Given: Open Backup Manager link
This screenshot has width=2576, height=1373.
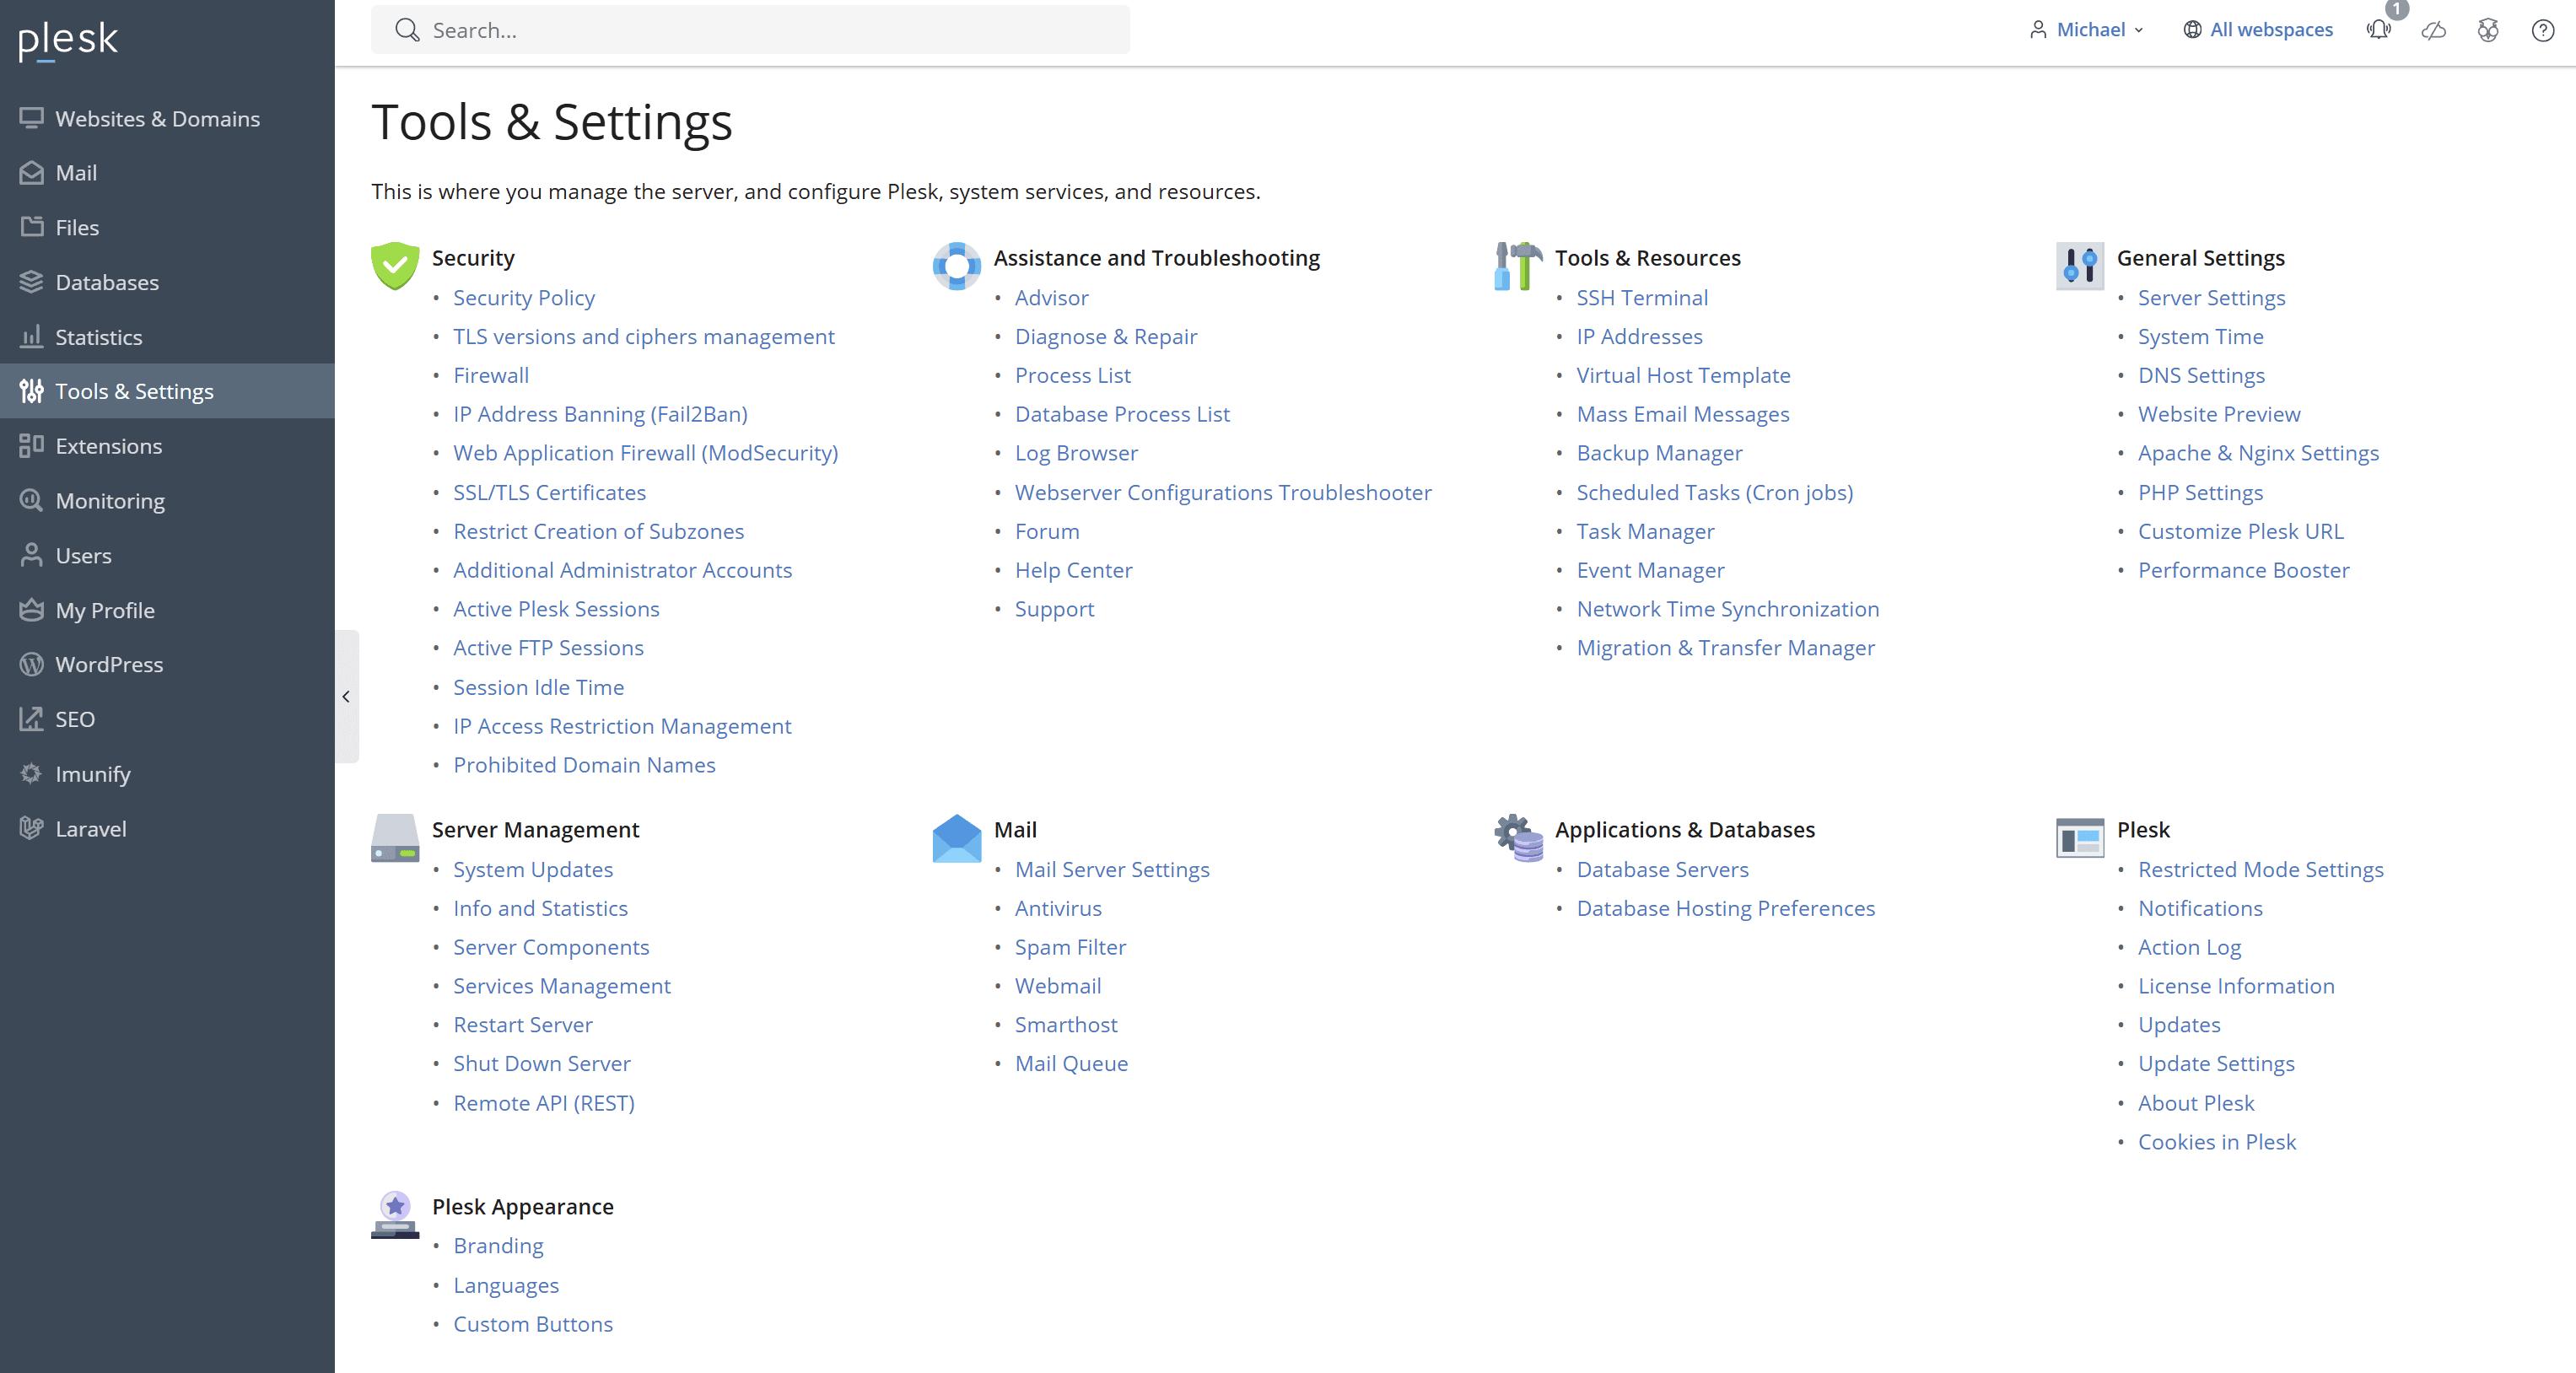Looking at the screenshot, I should 1659,453.
